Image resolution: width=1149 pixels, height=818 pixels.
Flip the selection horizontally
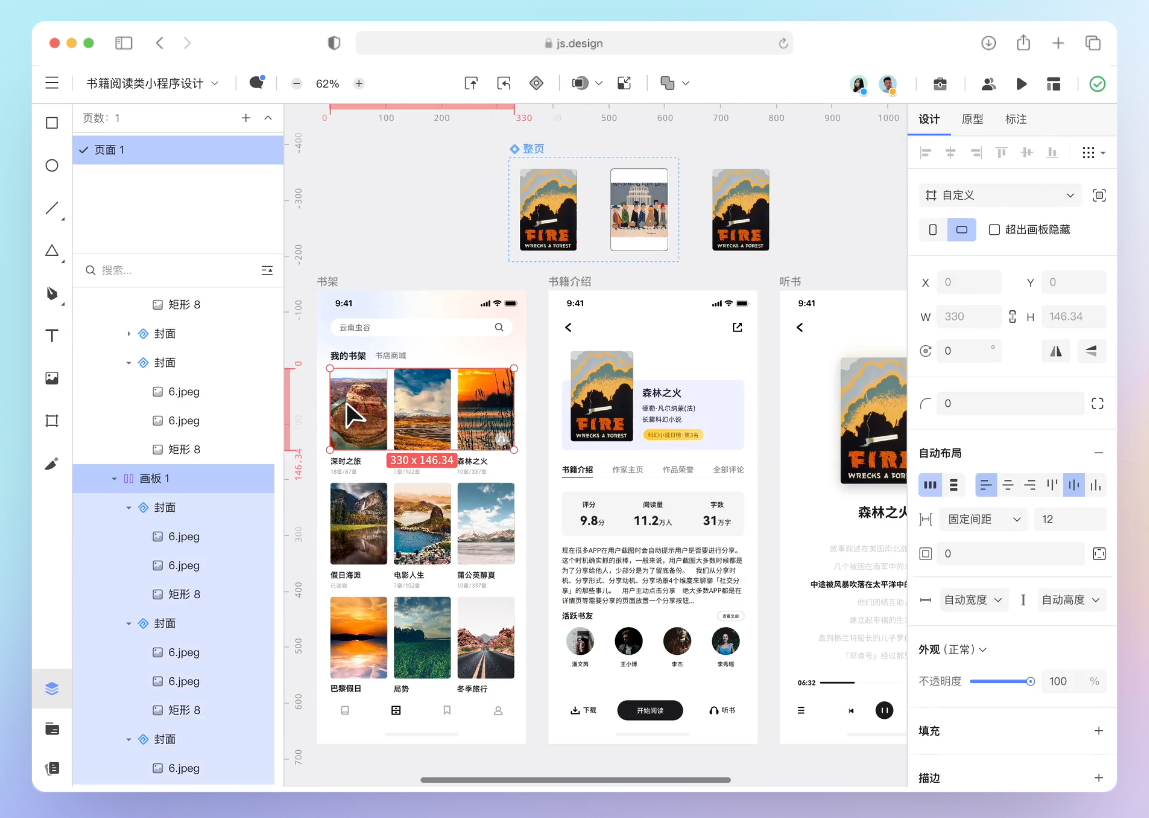1056,351
